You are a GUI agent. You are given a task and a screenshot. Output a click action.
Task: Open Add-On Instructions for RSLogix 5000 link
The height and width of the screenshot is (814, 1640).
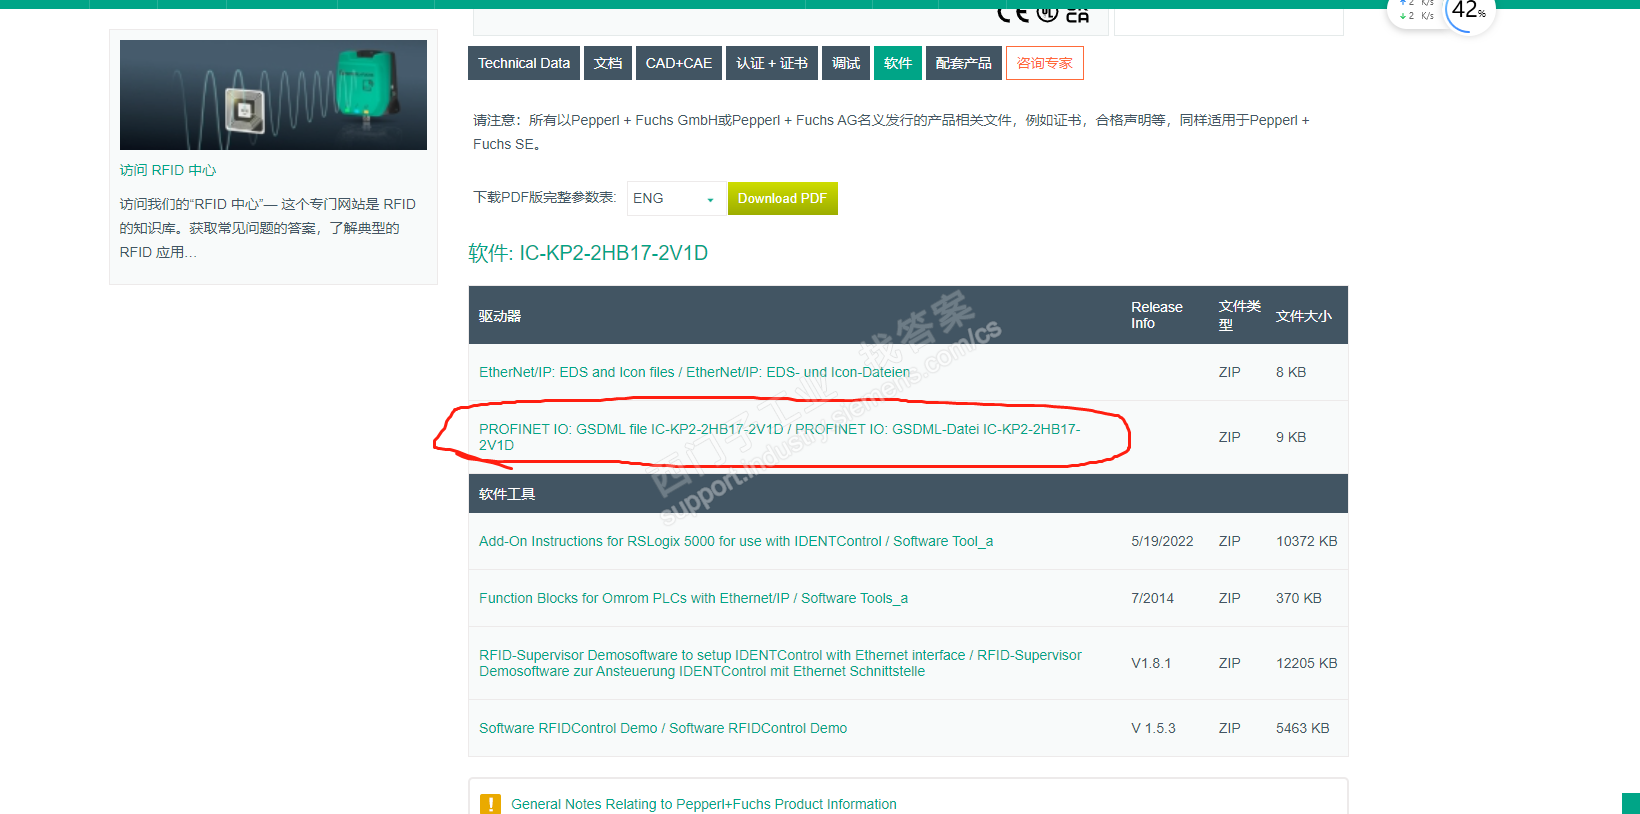click(x=736, y=541)
